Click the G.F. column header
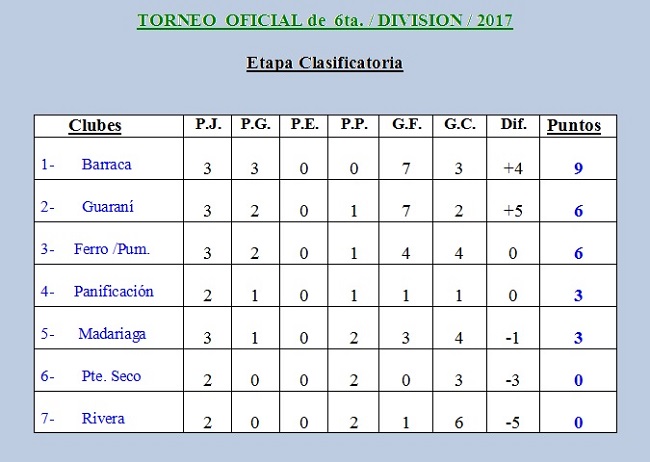The height and width of the screenshot is (462, 650). (x=406, y=125)
